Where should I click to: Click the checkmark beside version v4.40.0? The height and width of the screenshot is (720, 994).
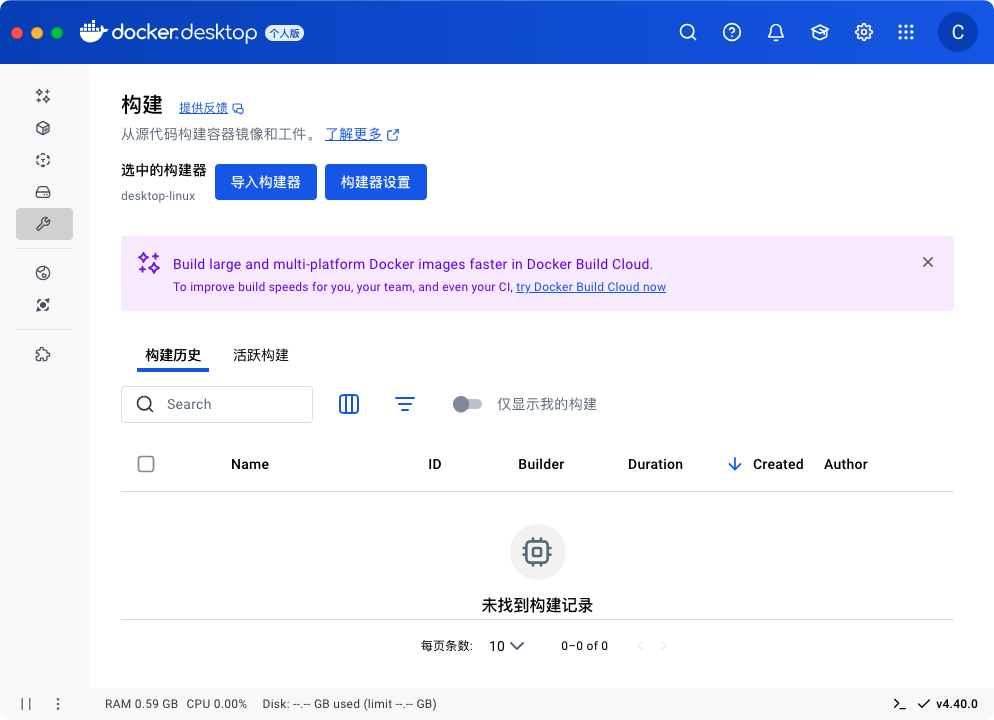click(x=924, y=704)
